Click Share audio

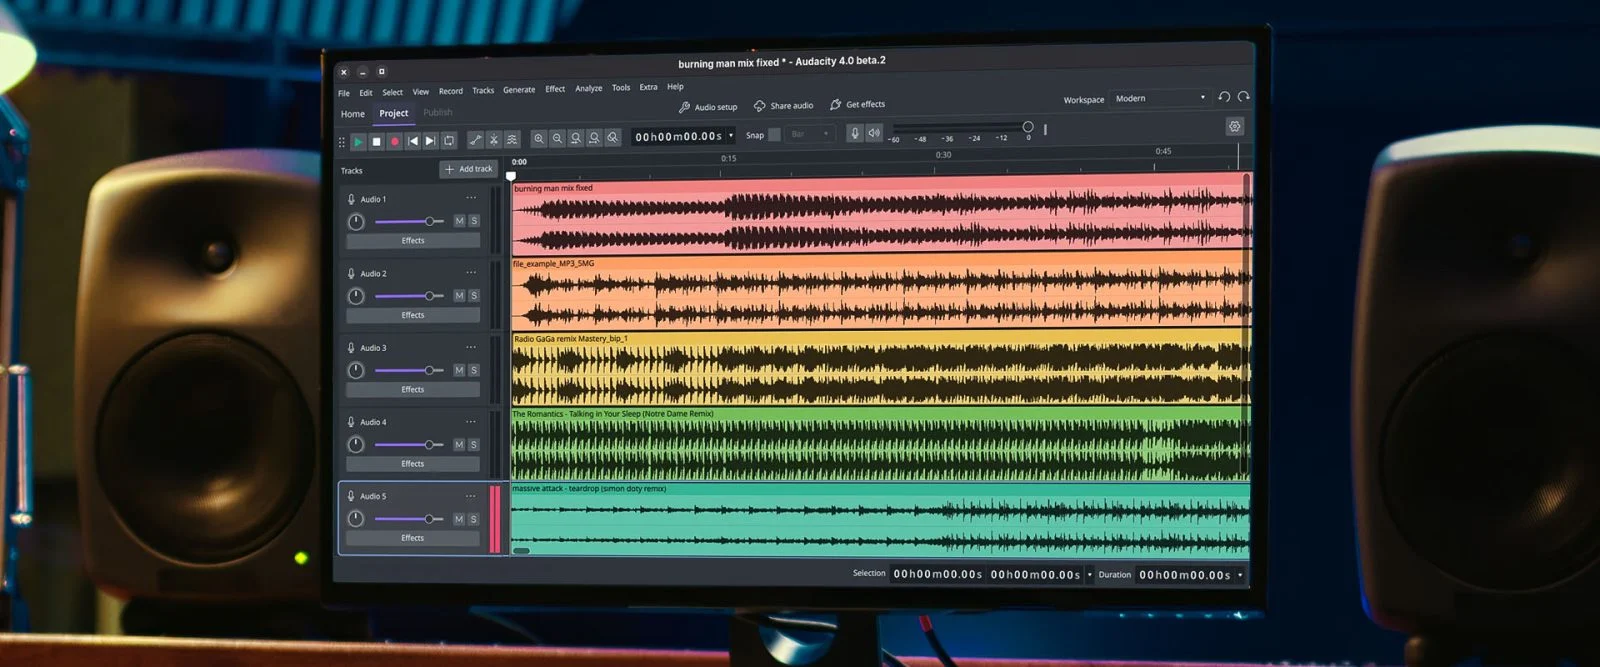[x=784, y=105]
